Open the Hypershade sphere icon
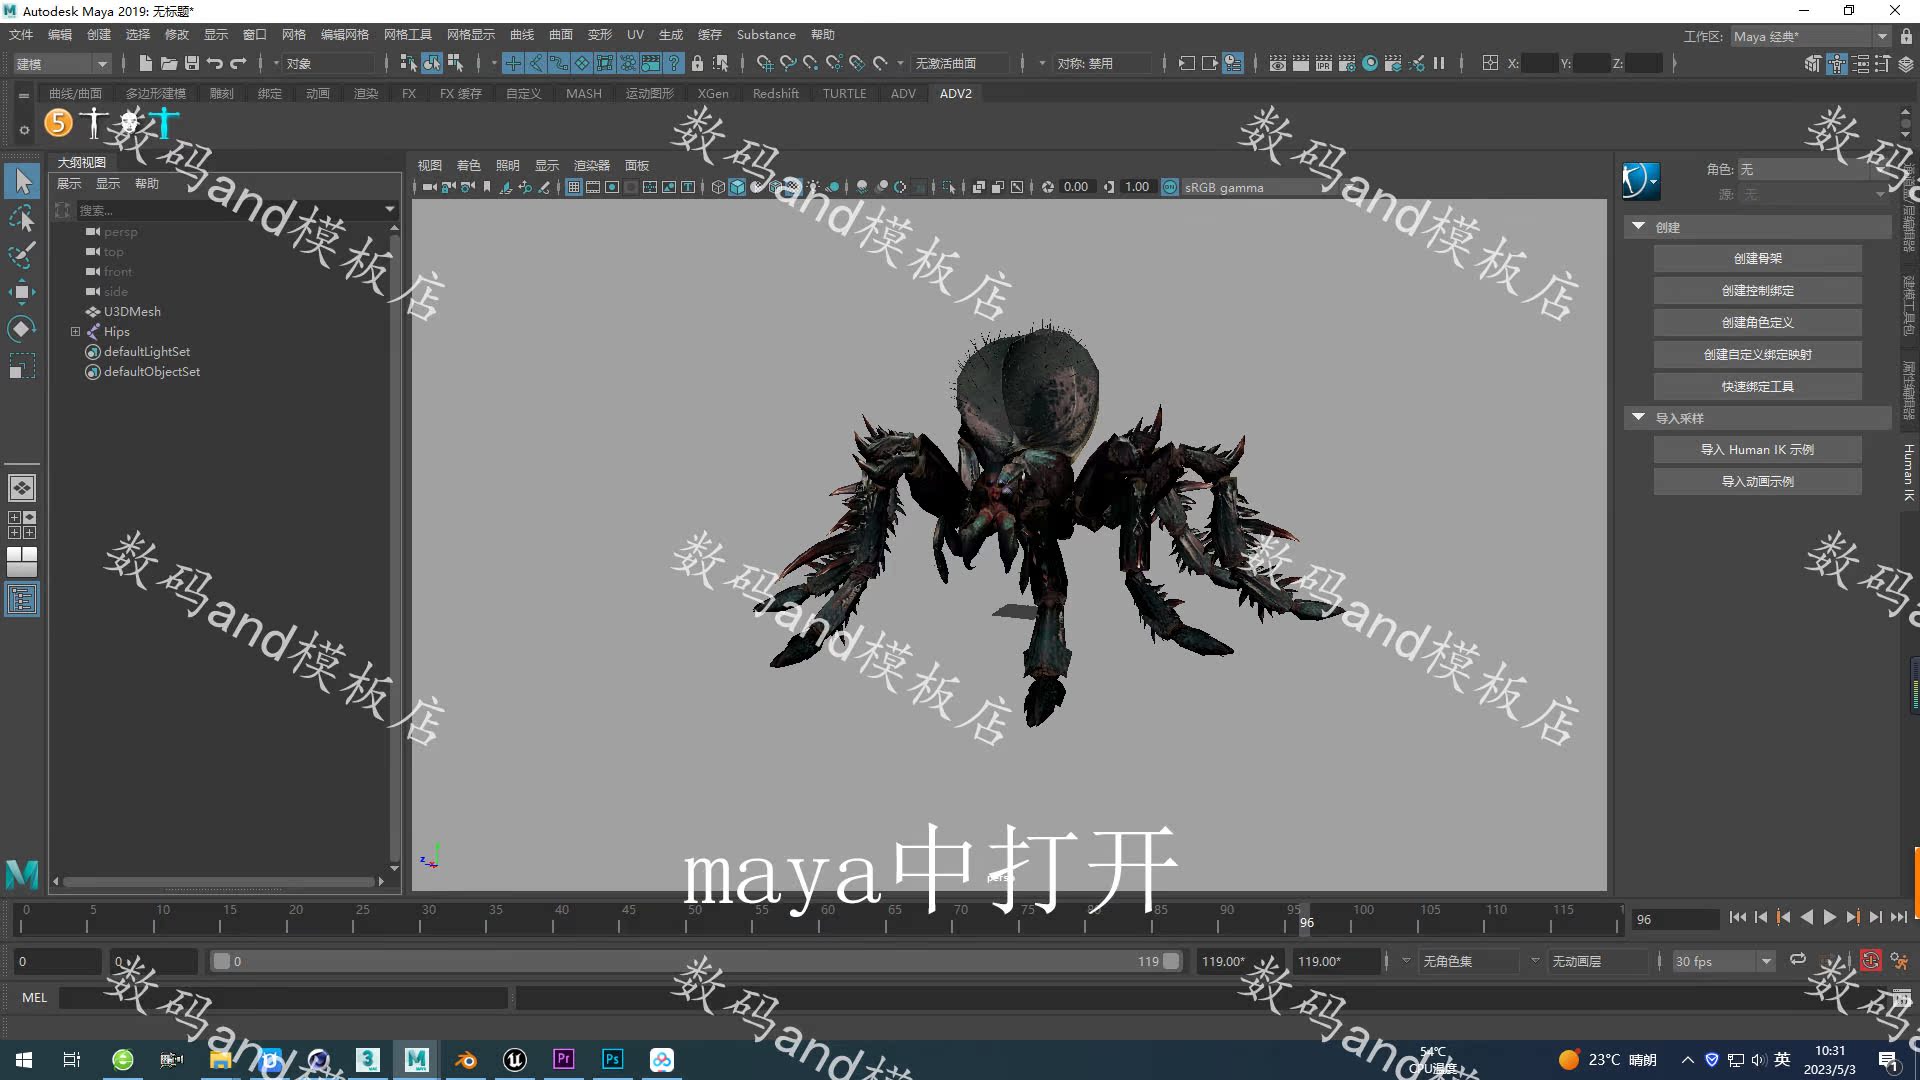This screenshot has height=1080, width=1920. pyautogui.click(x=1370, y=63)
